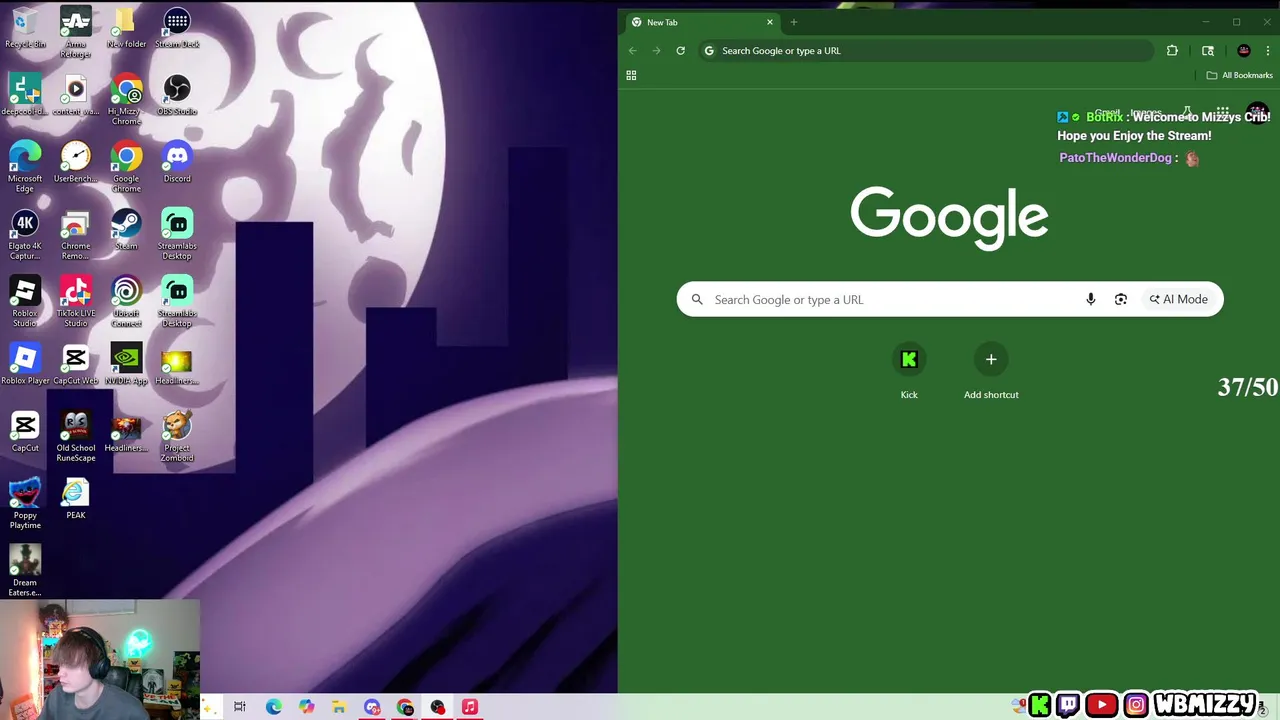Launch Roblox Player desktop shortcut
1280x720 pixels.
point(25,364)
